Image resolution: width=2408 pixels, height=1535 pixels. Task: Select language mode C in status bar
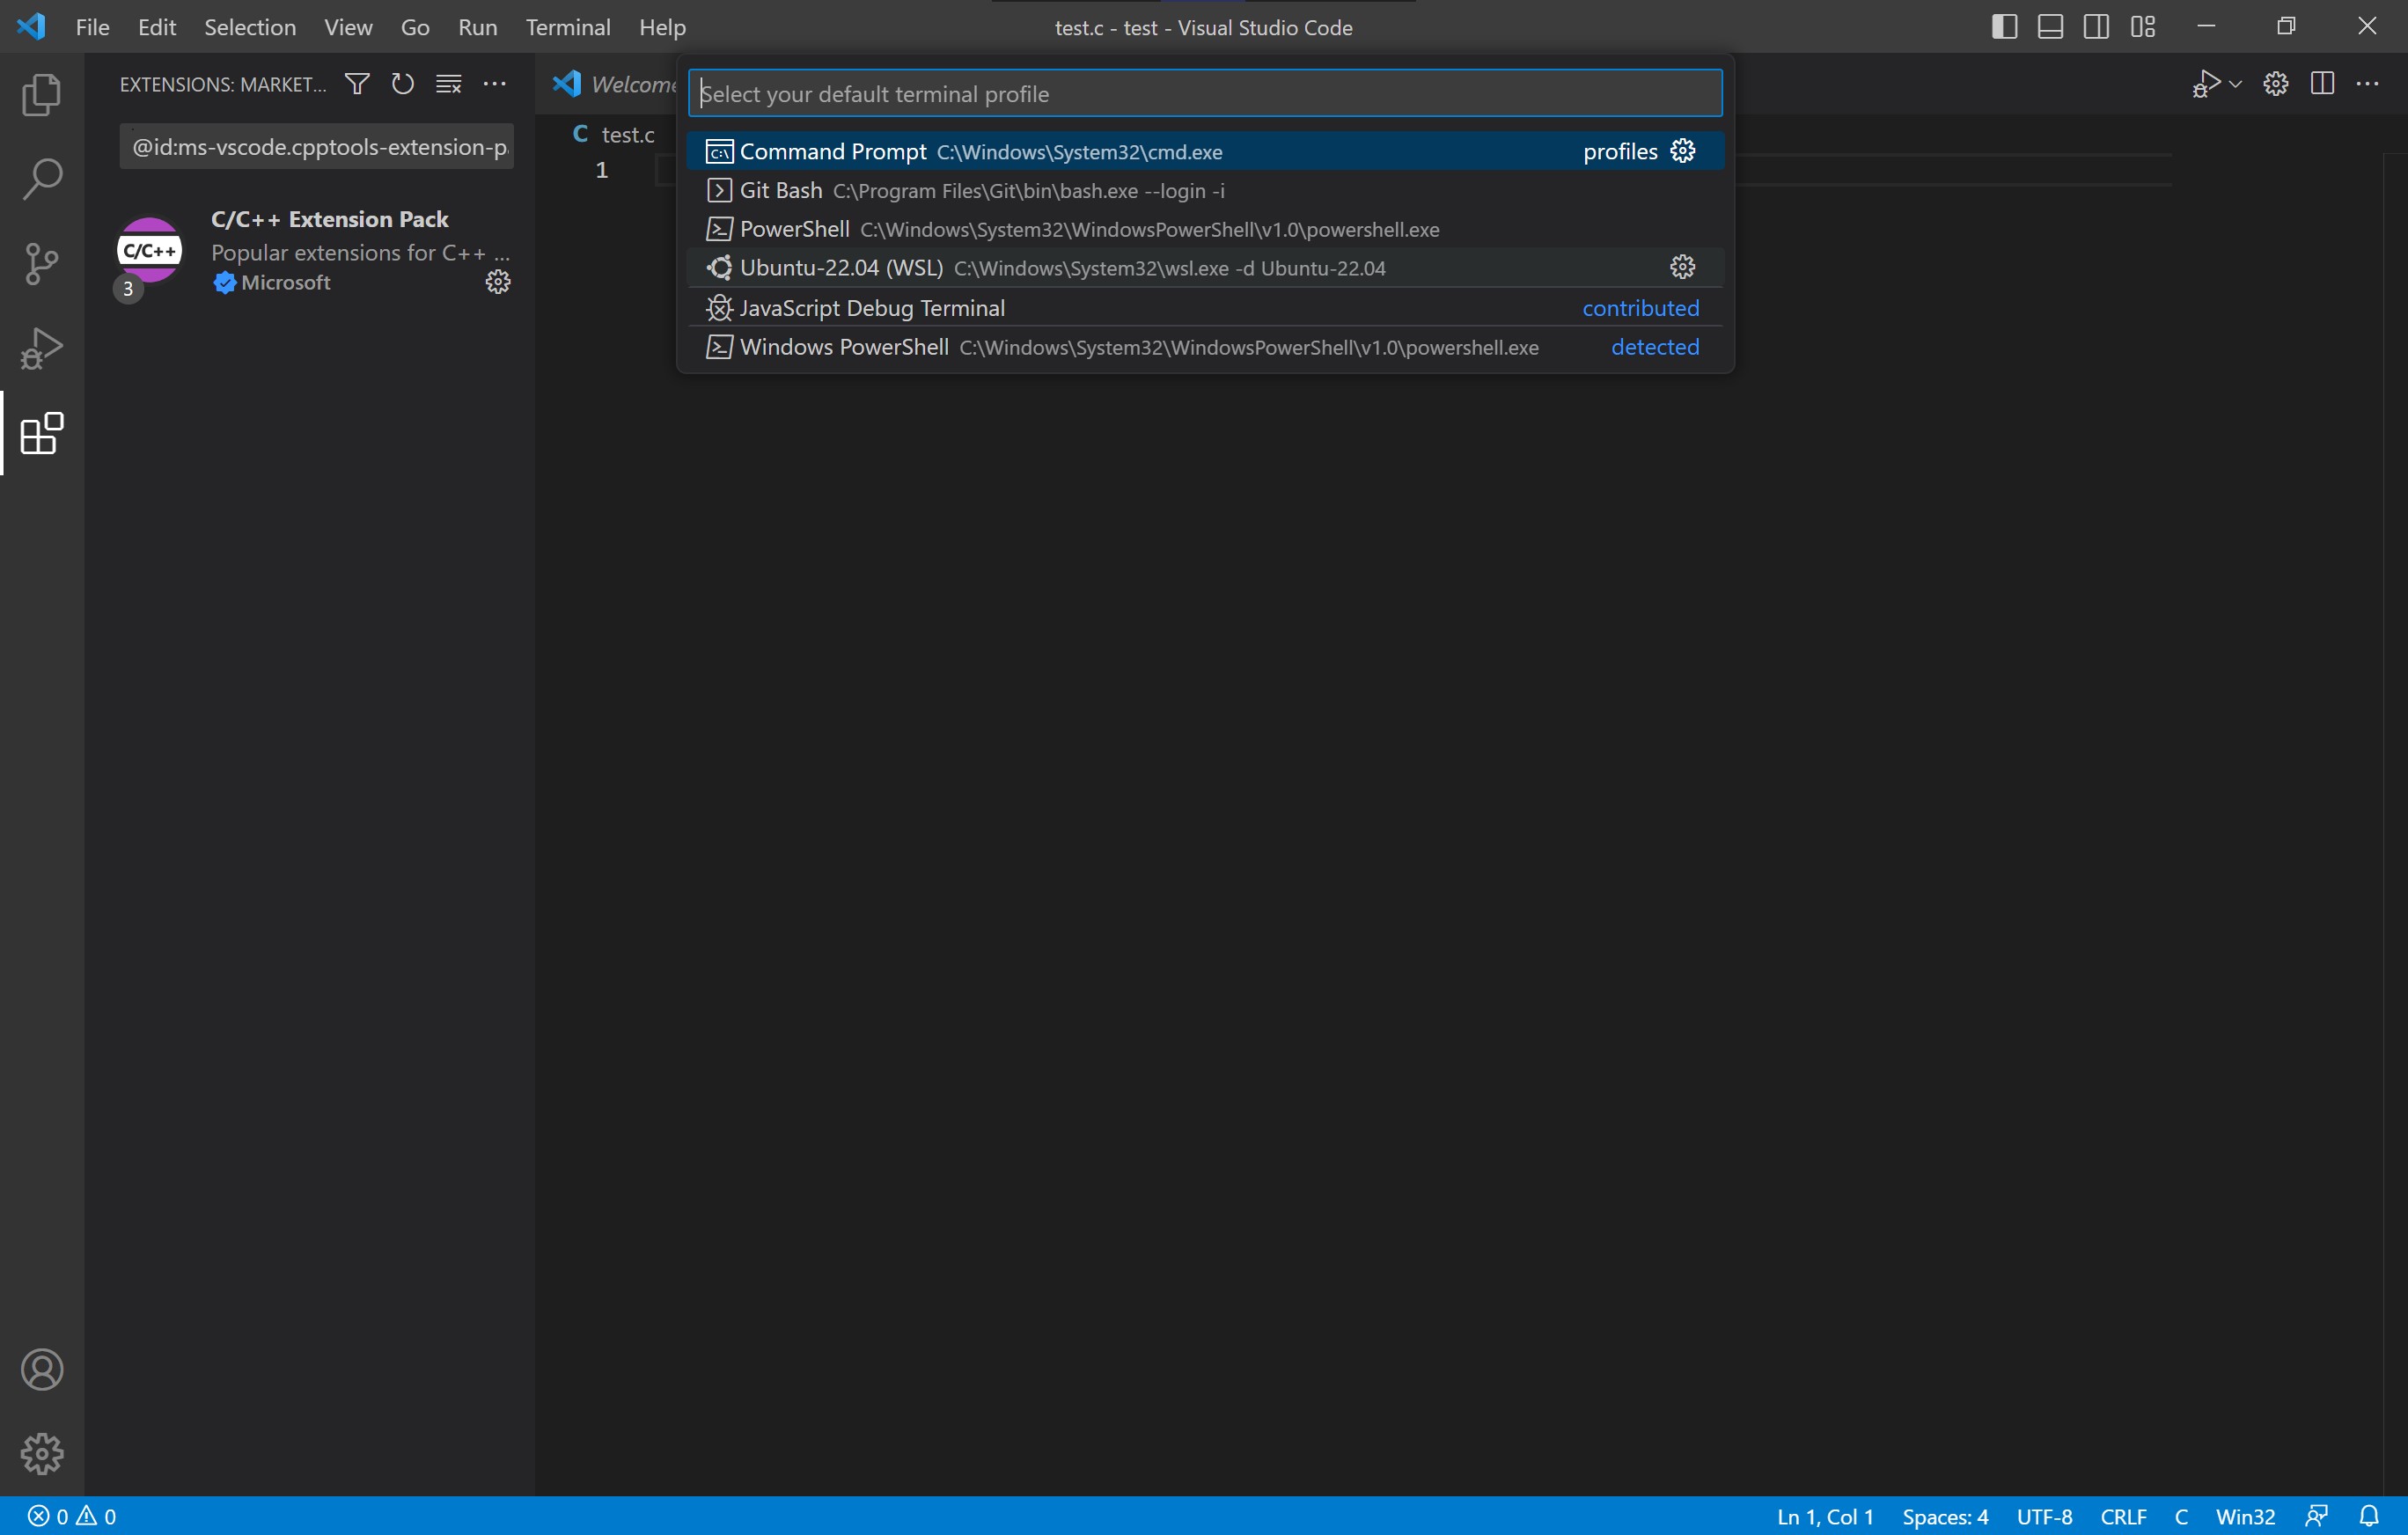(2181, 1516)
